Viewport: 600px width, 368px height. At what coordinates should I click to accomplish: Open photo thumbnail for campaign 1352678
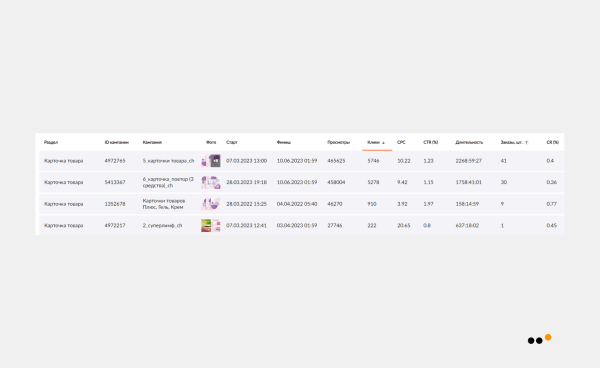(211, 204)
